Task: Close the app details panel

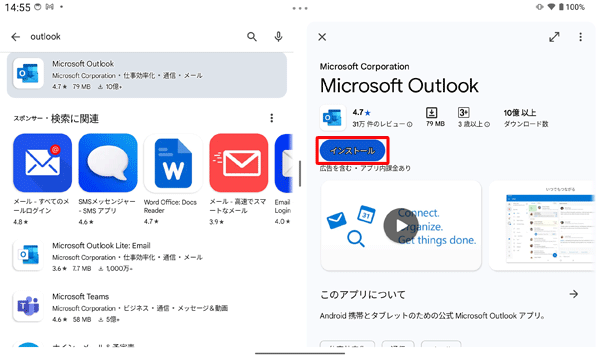Action: point(322,37)
